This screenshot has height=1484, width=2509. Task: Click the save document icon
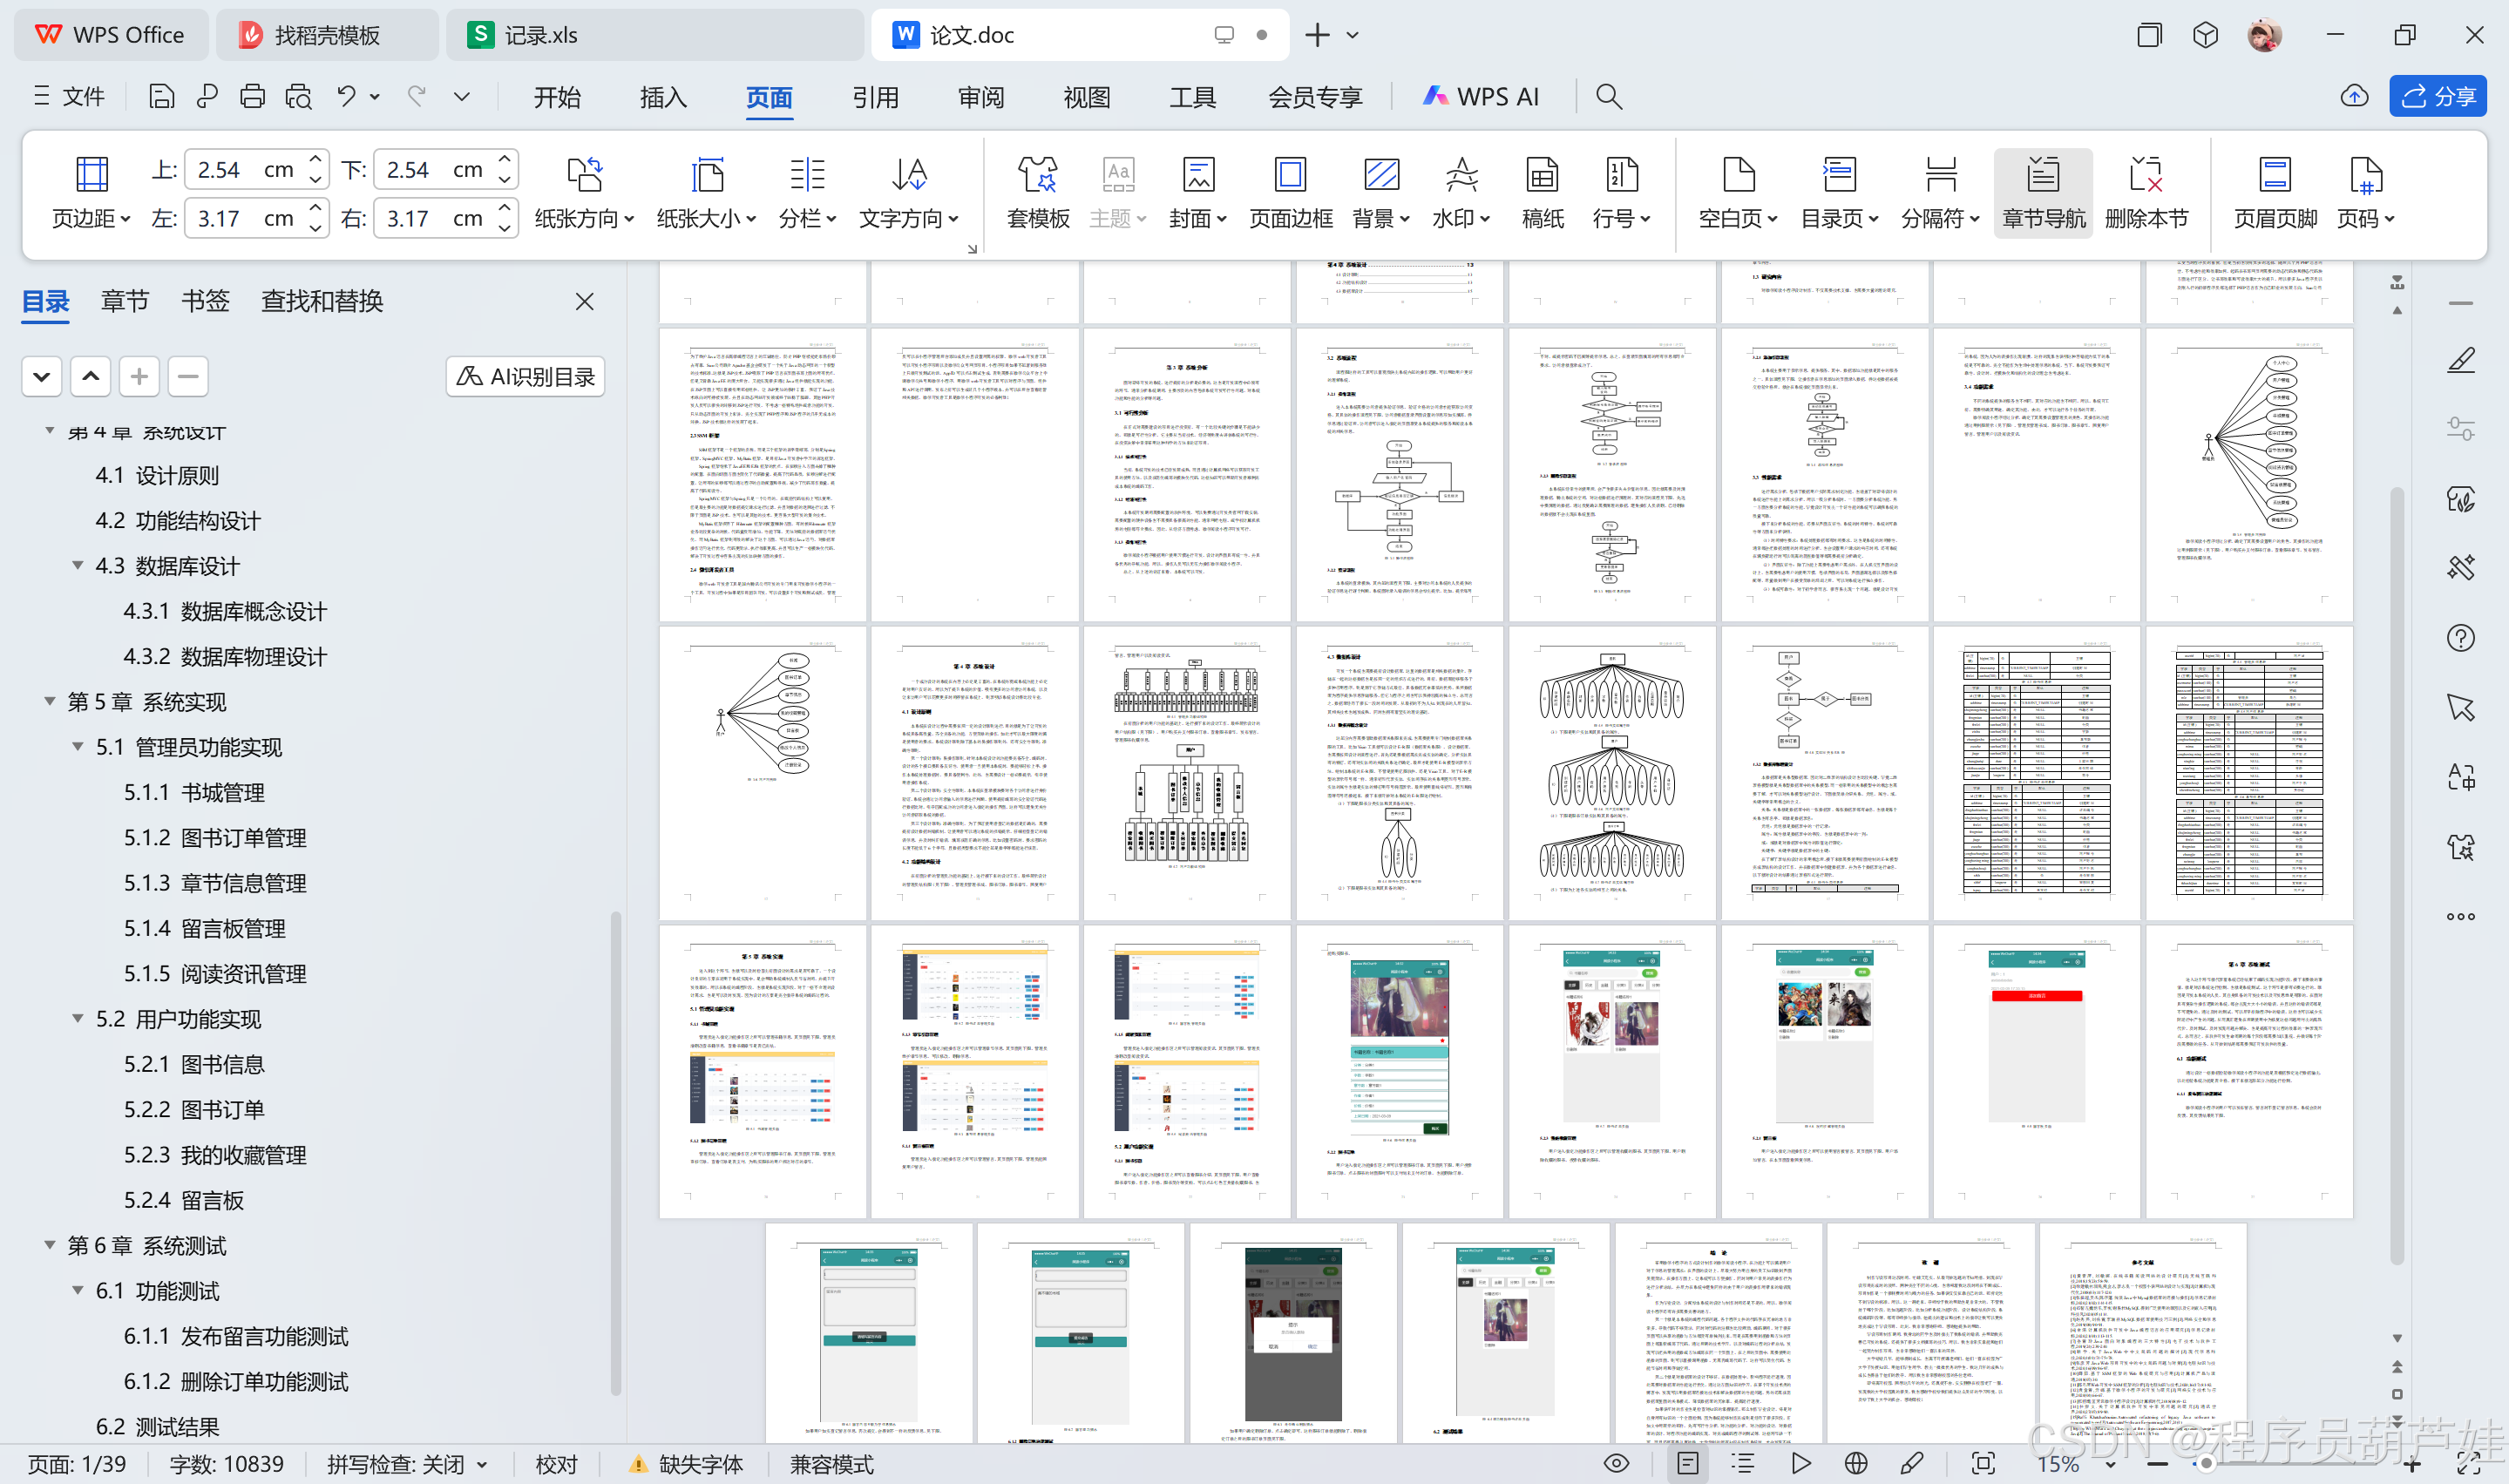point(161,96)
